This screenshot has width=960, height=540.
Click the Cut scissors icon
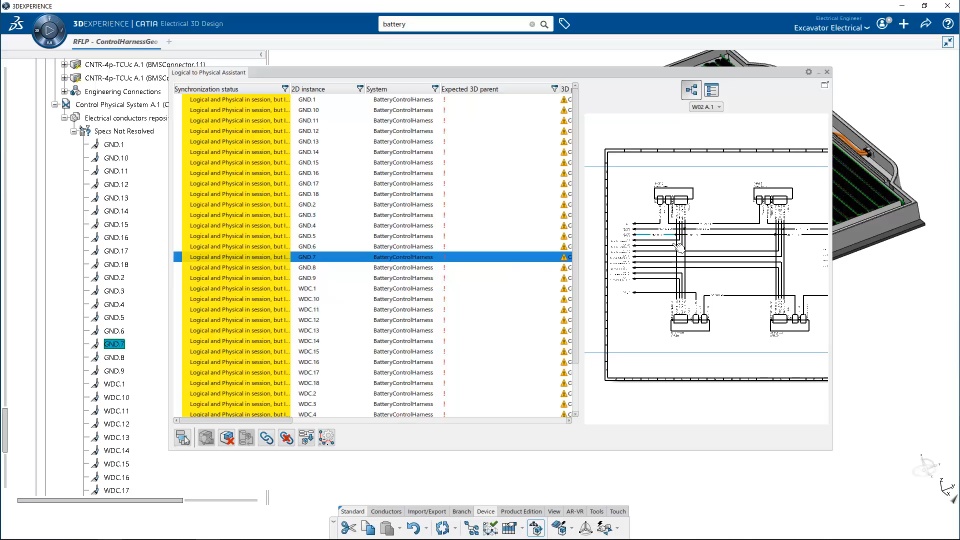[348, 528]
